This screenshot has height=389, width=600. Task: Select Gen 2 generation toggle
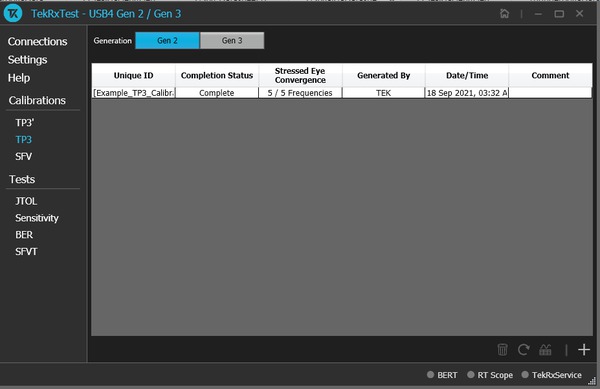pyautogui.click(x=167, y=41)
